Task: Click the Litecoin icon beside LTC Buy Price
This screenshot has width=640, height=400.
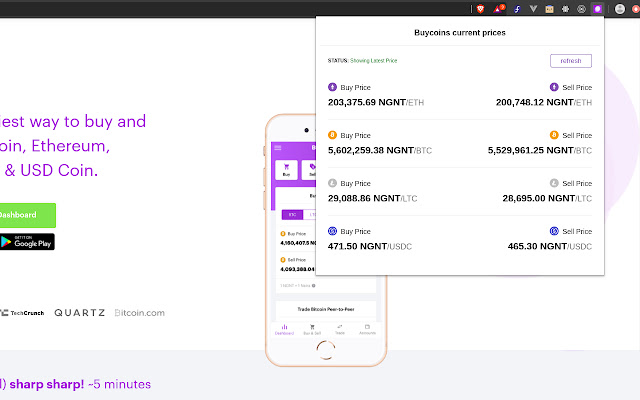Action: click(x=332, y=183)
